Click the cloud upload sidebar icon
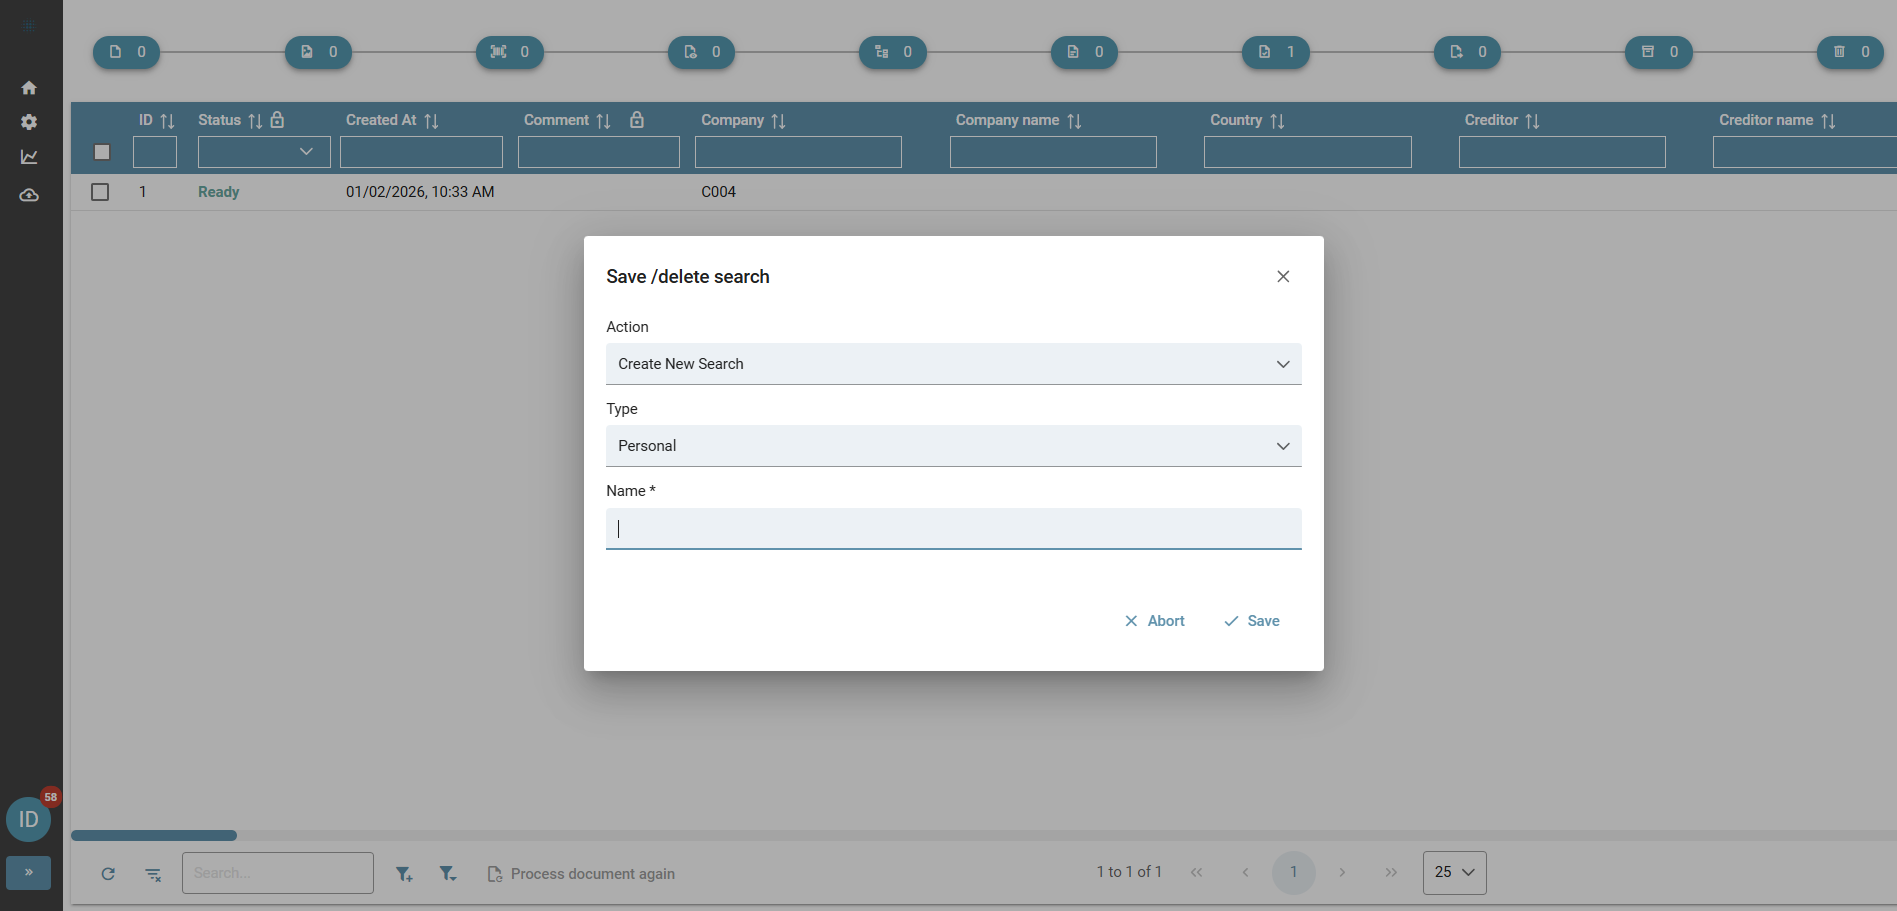1897x911 pixels. click(29, 195)
